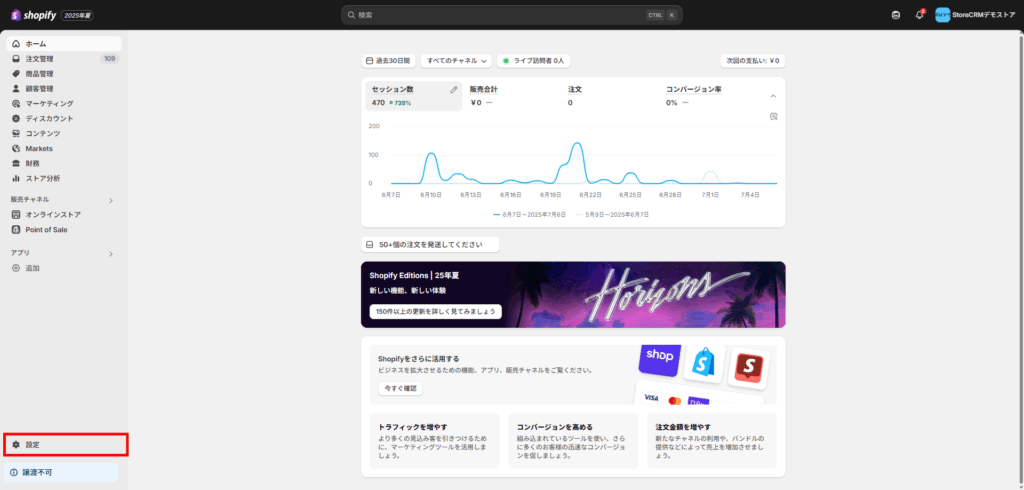Edit the セッション数 metric with the pencil icon

click(454, 90)
